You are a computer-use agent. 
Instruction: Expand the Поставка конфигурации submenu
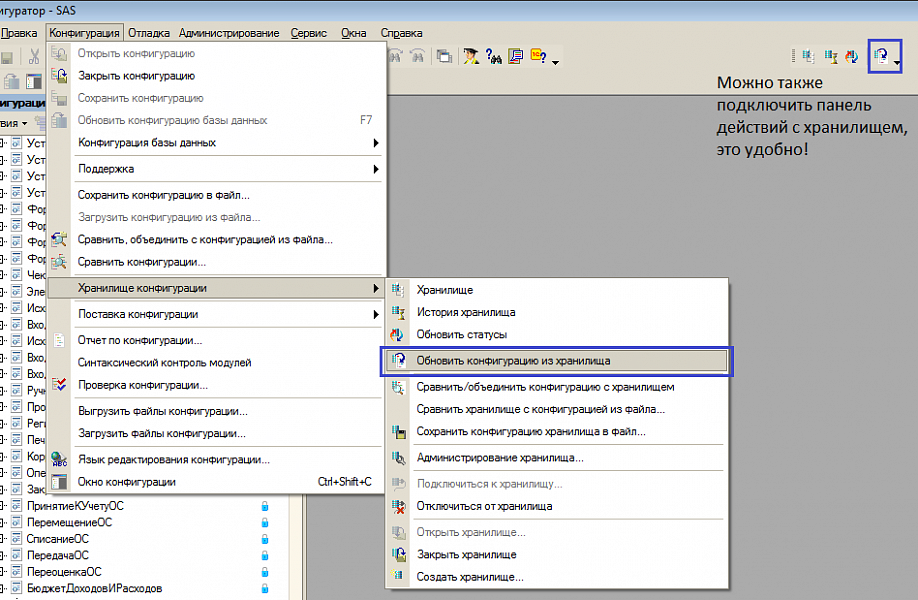(216, 314)
